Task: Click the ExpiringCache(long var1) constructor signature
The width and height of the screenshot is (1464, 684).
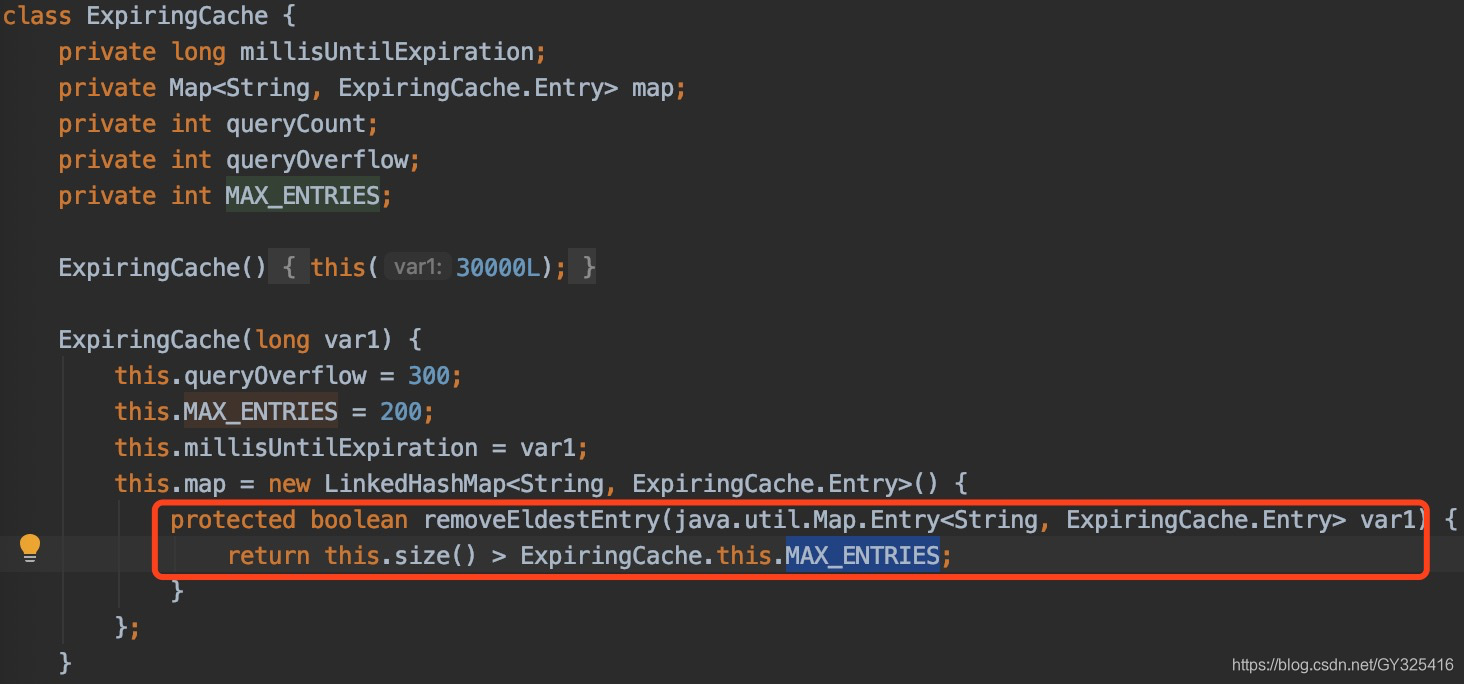Action: (x=240, y=340)
